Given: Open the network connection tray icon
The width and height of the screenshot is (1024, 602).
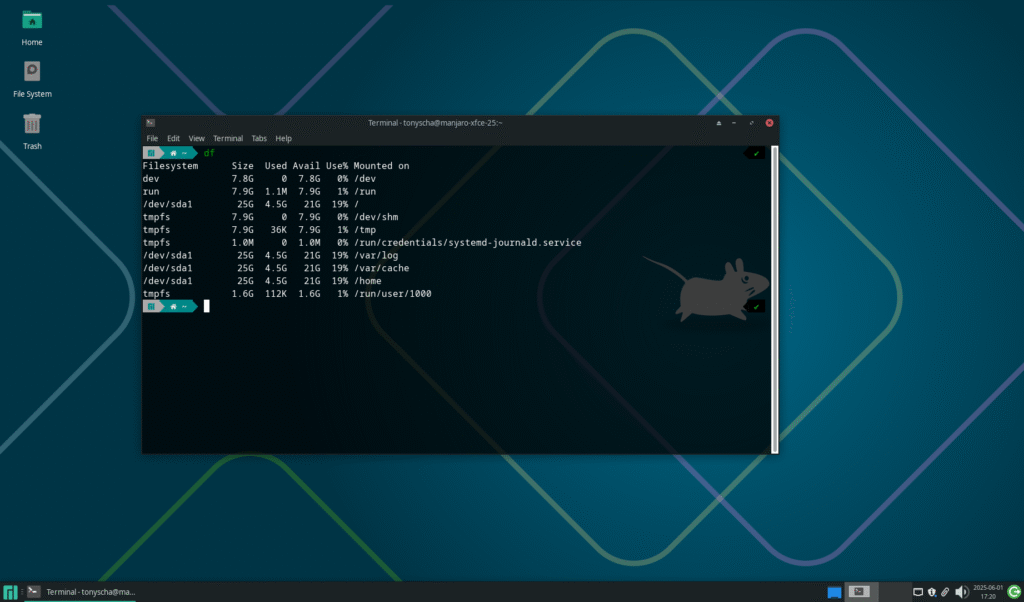Looking at the screenshot, I should pyautogui.click(x=918, y=592).
